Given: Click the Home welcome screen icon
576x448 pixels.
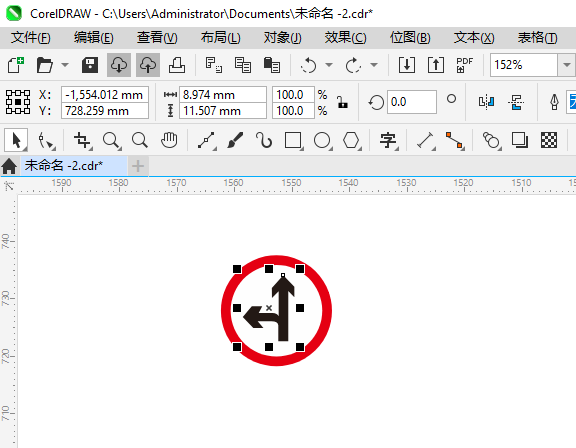Looking at the screenshot, I should 9,166.
